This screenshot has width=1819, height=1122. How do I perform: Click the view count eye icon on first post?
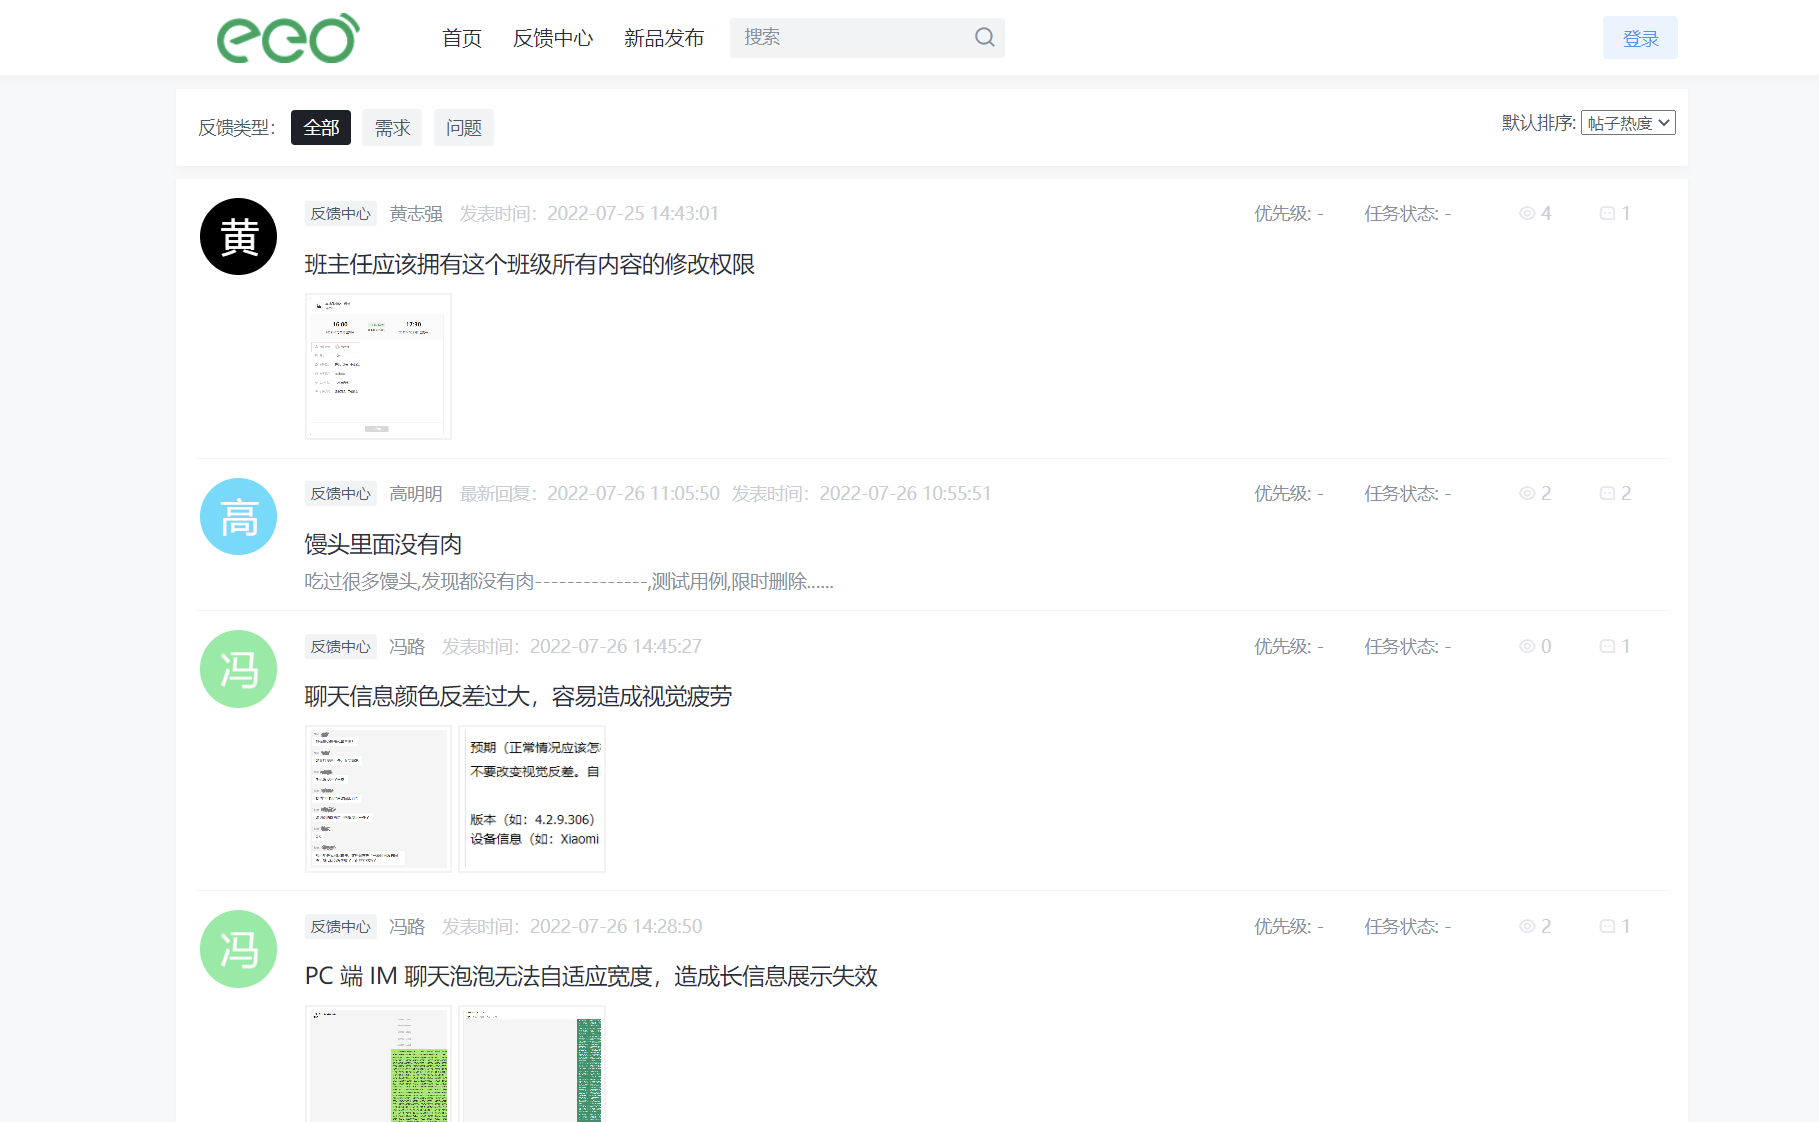pos(1526,214)
